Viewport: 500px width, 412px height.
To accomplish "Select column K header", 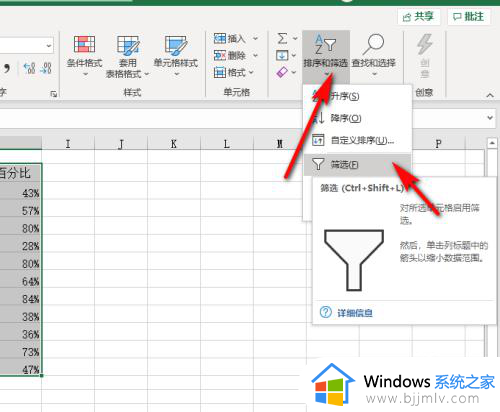I will (x=174, y=144).
